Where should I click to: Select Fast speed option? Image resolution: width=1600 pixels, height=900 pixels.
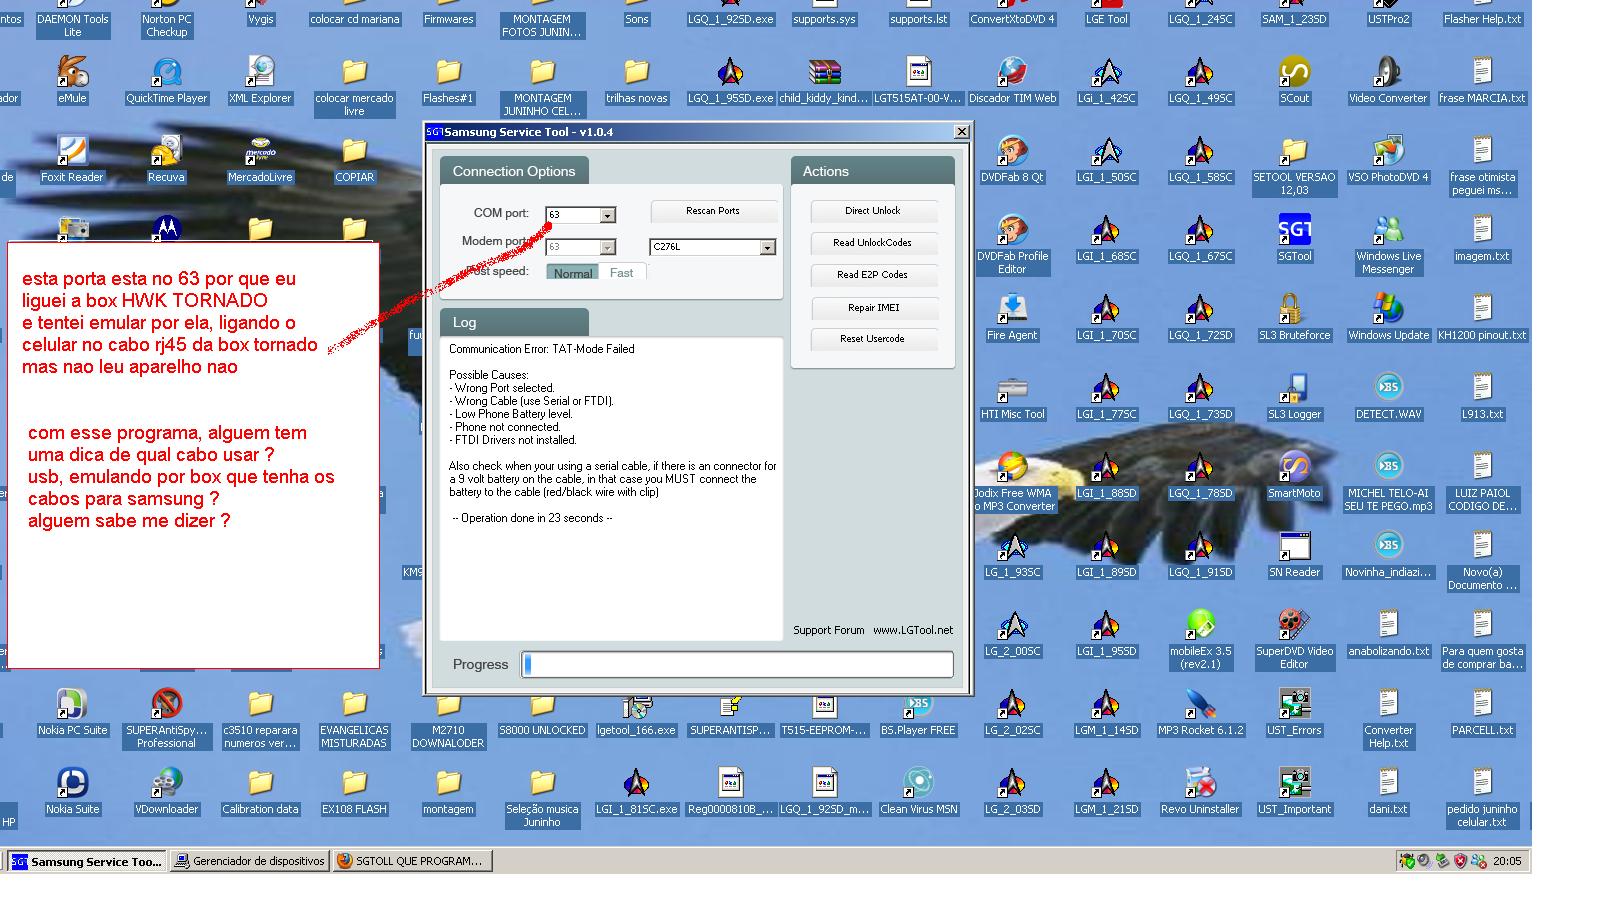[x=622, y=272]
